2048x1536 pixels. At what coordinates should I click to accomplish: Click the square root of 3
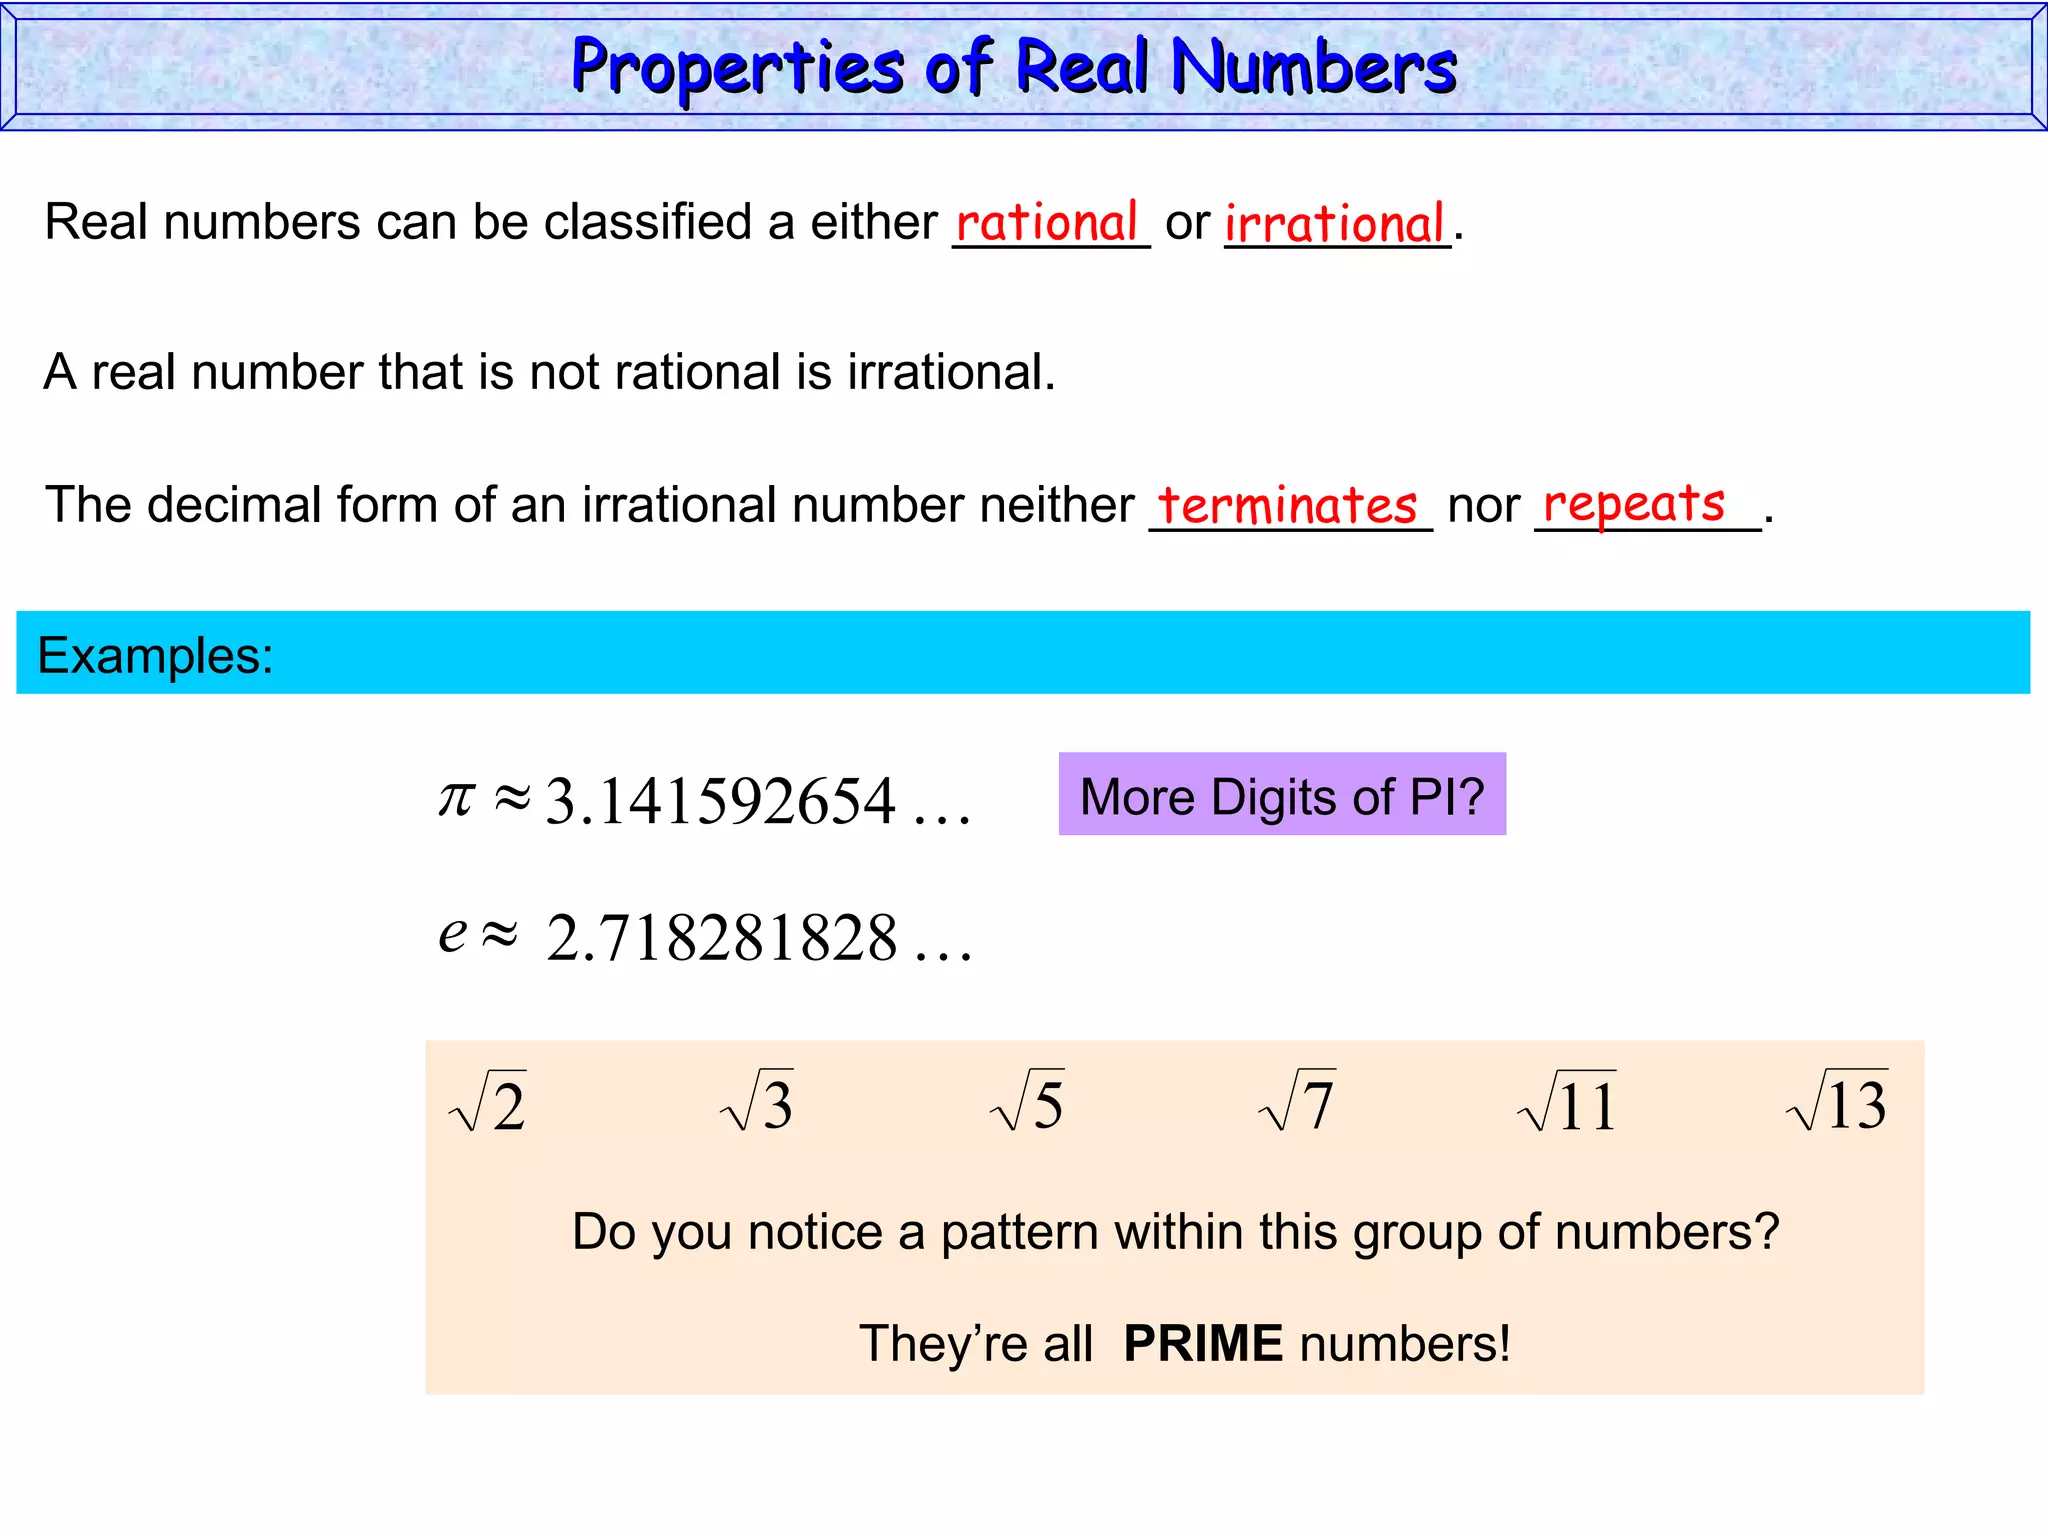tap(757, 1101)
